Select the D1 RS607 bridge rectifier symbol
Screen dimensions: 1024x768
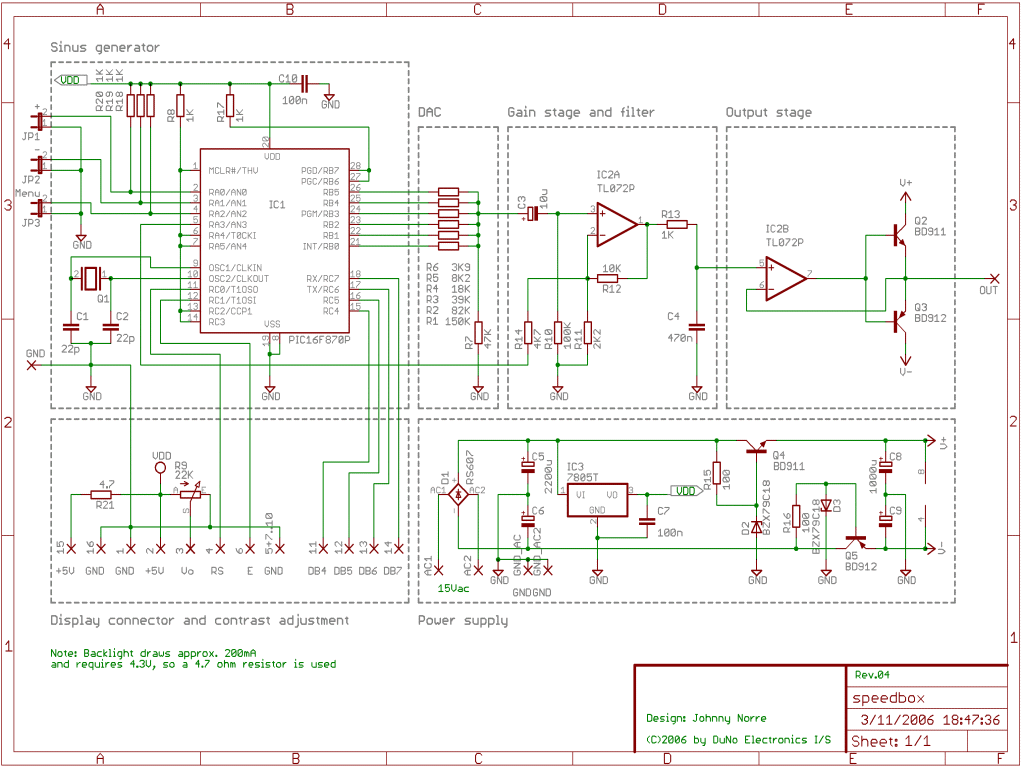[459, 492]
